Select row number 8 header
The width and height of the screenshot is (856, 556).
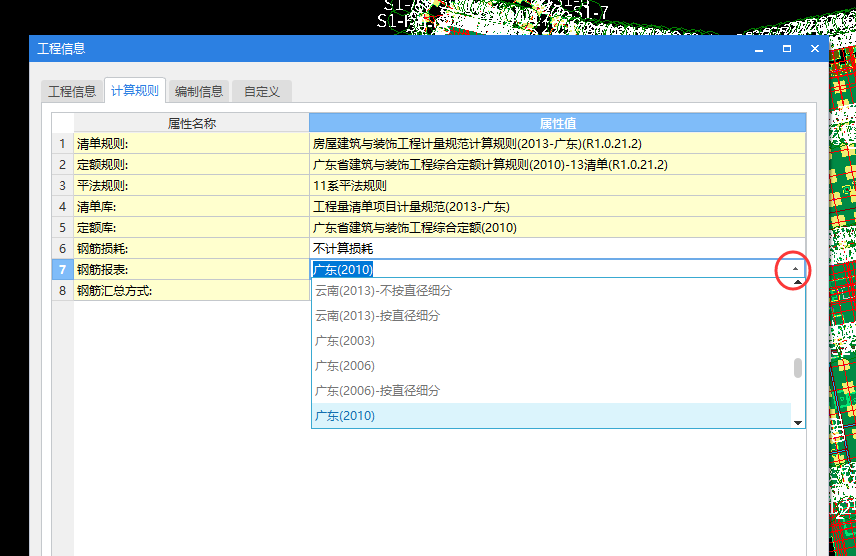click(x=63, y=291)
